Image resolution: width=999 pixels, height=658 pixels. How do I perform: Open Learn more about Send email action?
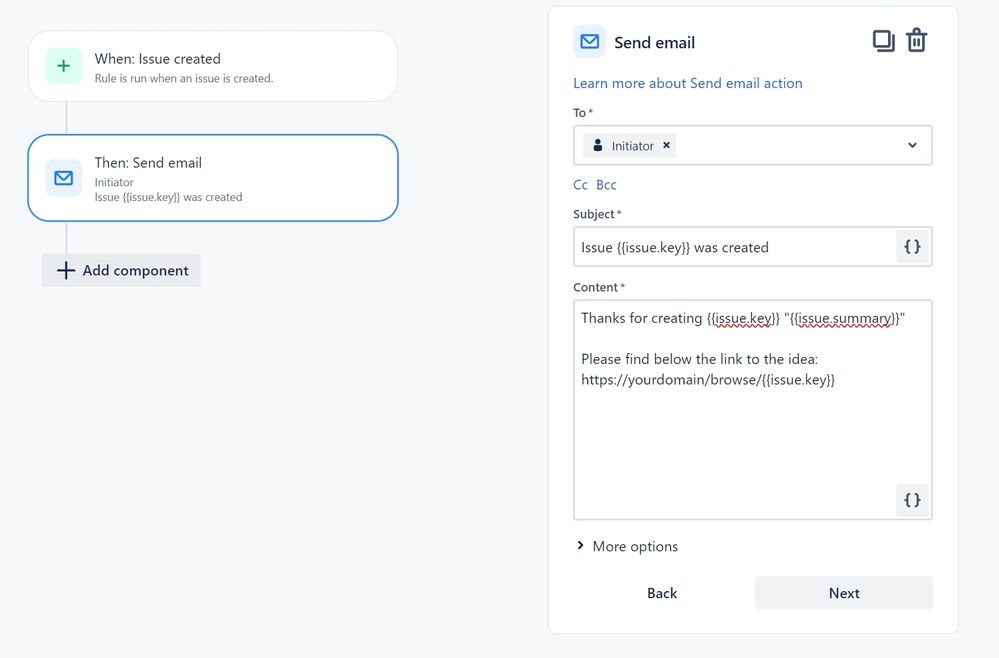click(x=687, y=83)
